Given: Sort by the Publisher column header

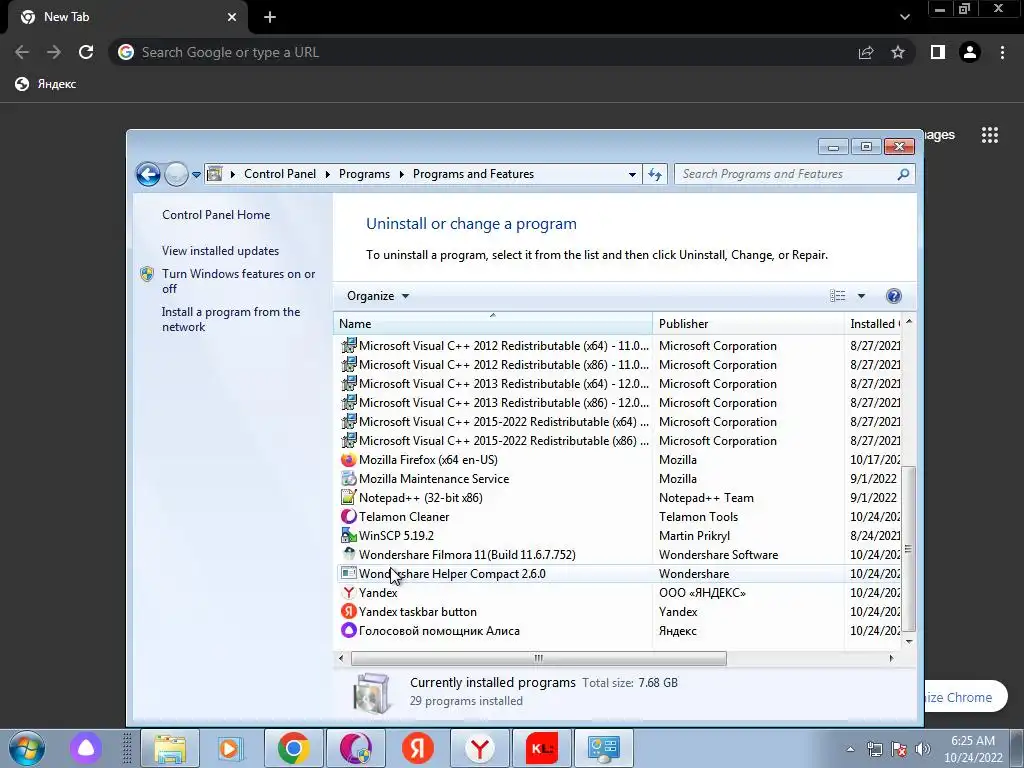Looking at the screenshot, I should (x=748, y=323).
